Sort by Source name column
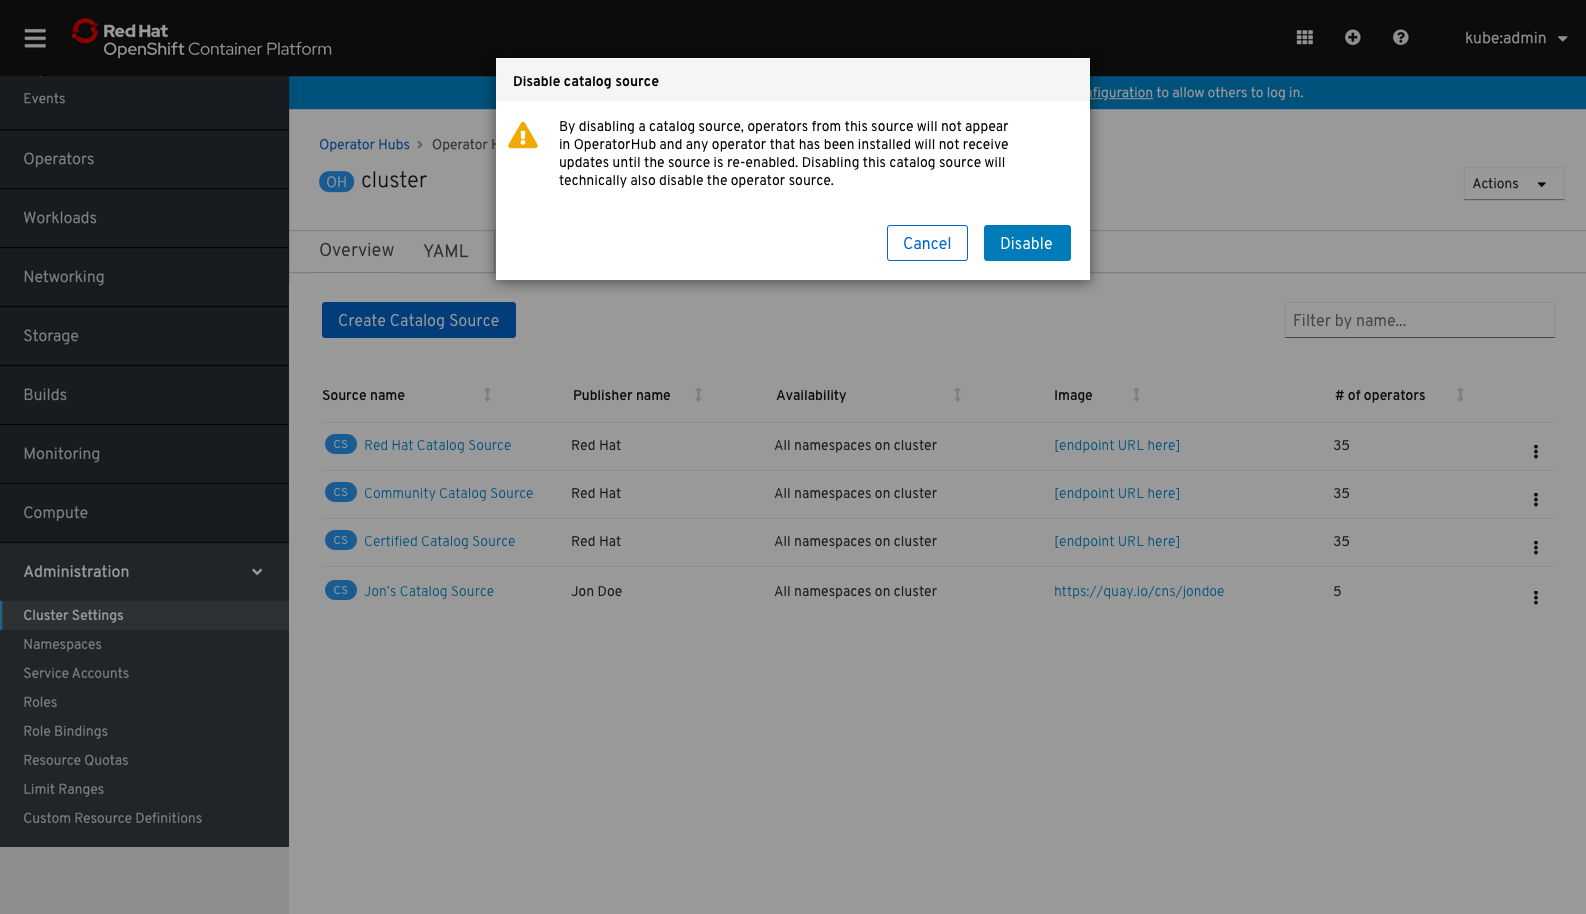 (x=487, y=395)
